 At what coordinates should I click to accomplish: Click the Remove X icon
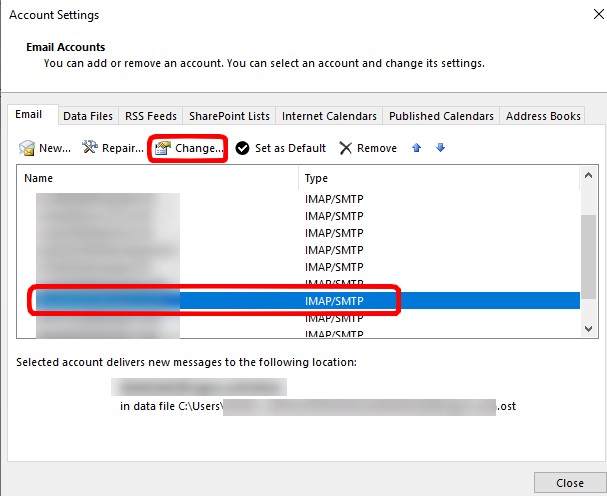coord(345,148)
